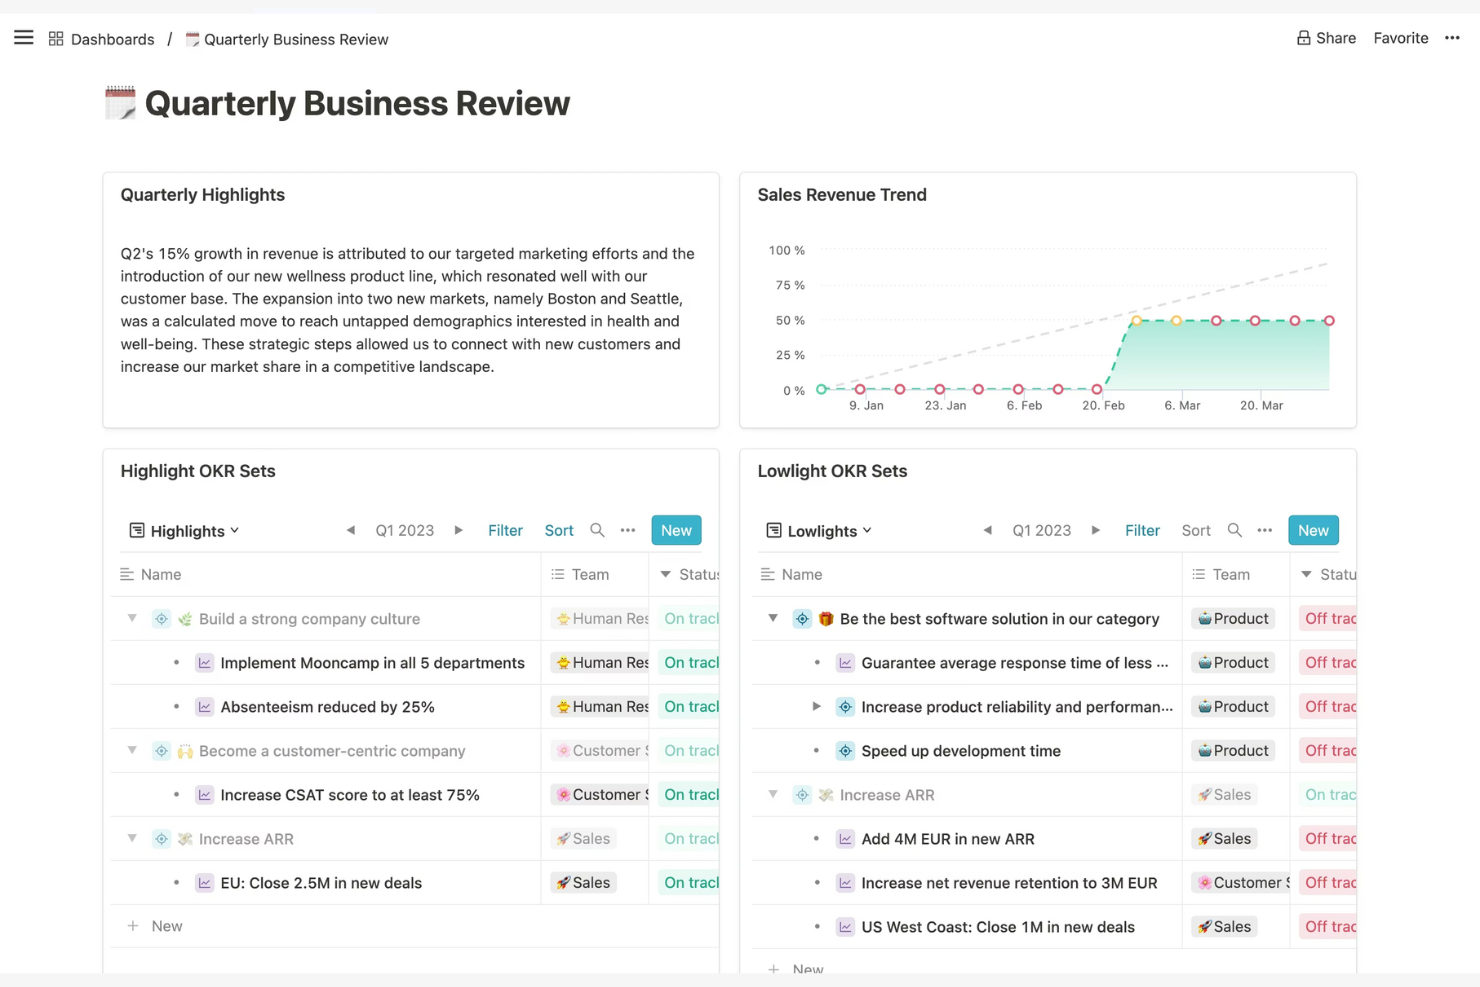Image resolution: width=1480 pixels, height=987 pixels.
Task: Click the previous period arrow for Q1 2023 Highlights
Action: pos(351,530)
